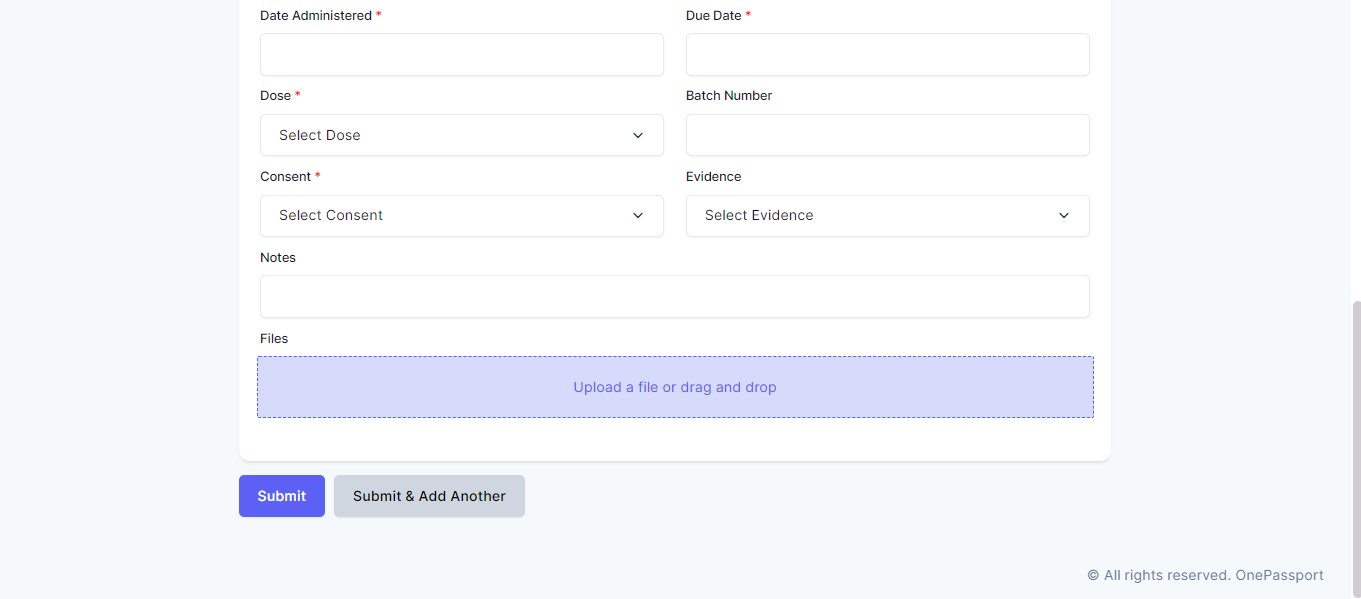Image resolution: width=1361 pixels, height=599 pixels.
Task: Click the Evidence dropdown chevron
Action: (1063, 215)
